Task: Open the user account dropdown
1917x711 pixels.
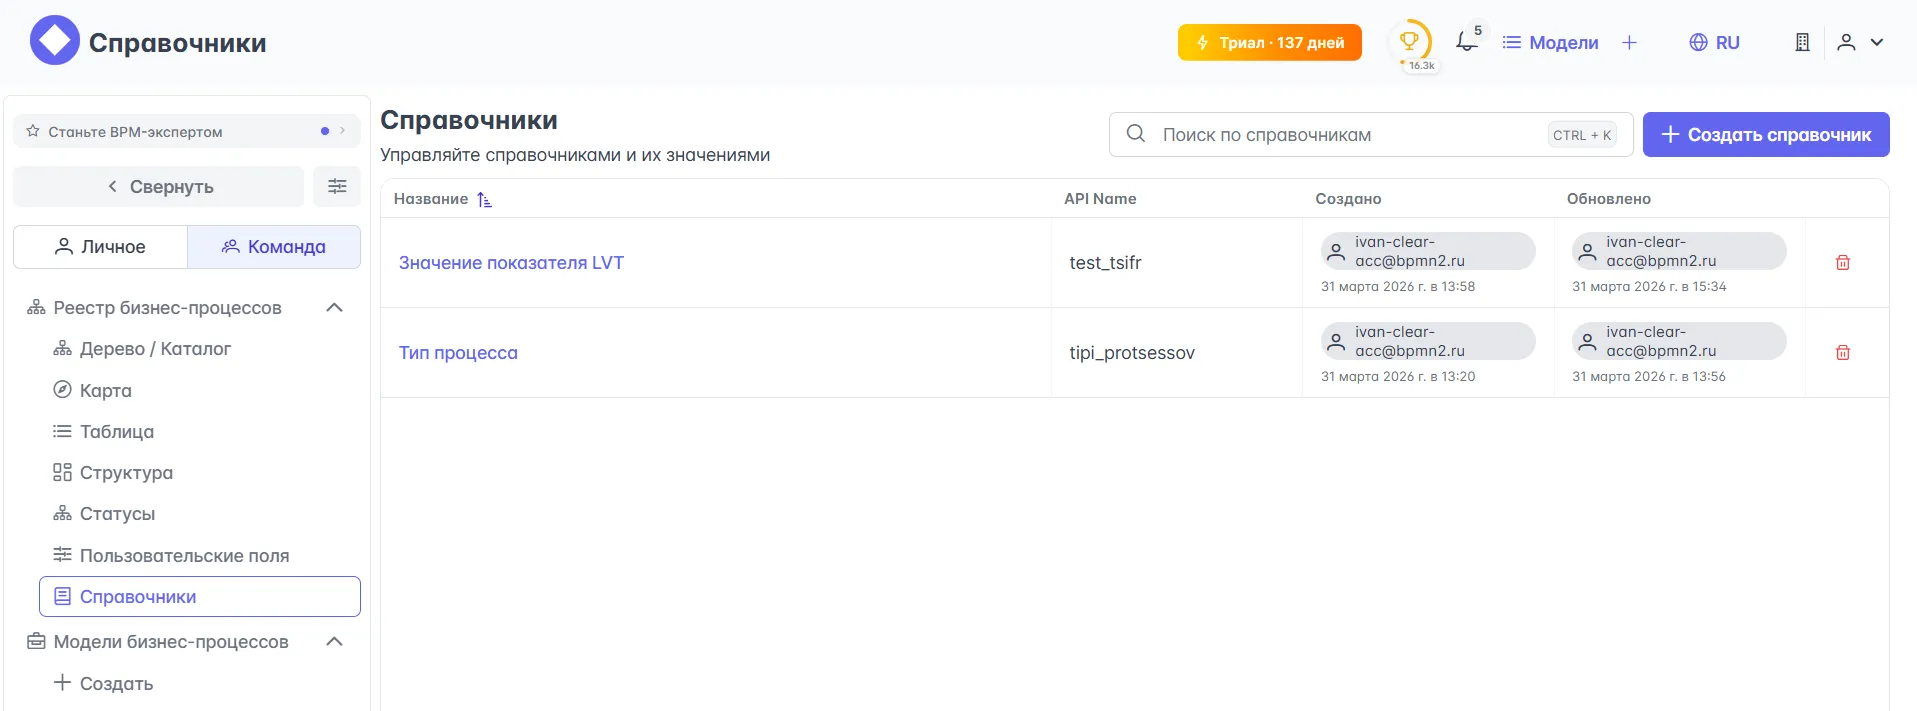Action: click(x=1860, y=43)
